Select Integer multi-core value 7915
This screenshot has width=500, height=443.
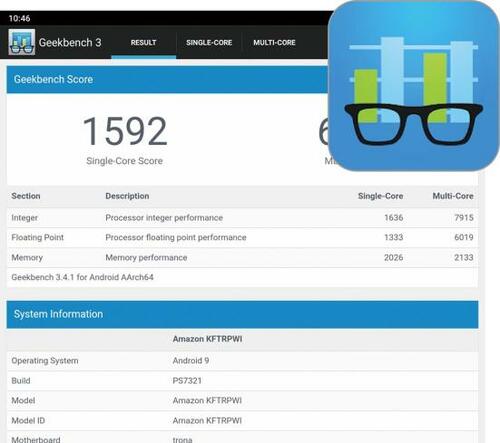(464, 218)
